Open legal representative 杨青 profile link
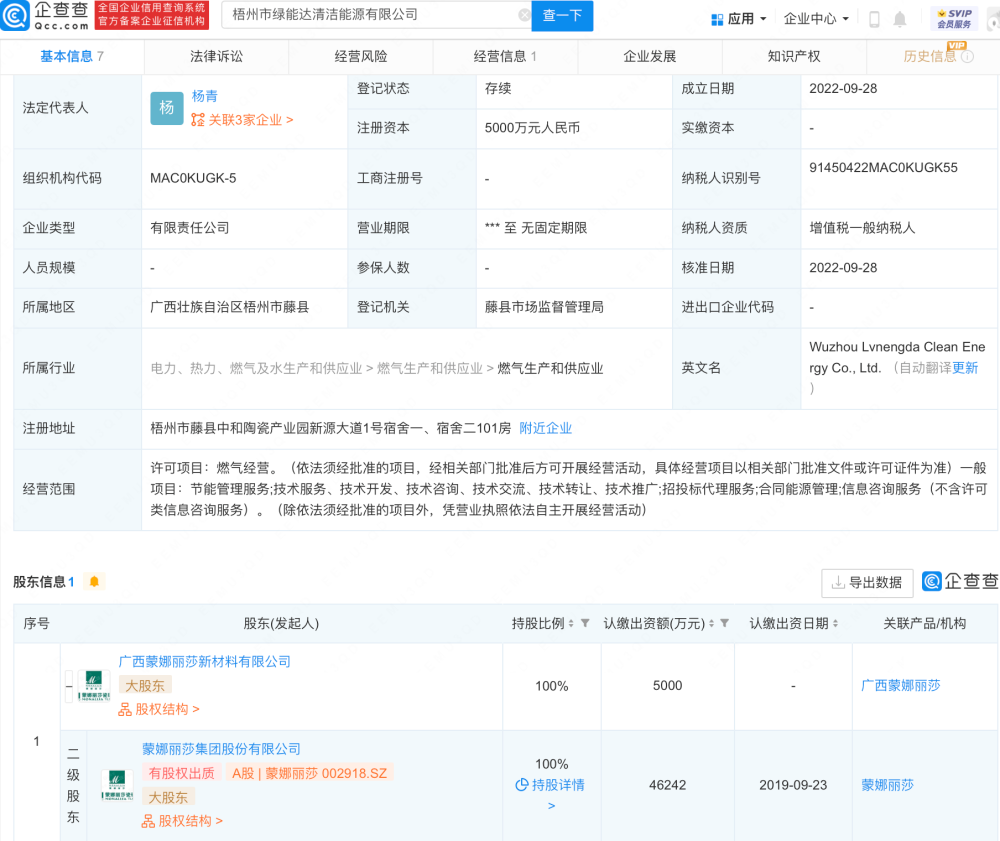This screenshot has height=841, width=1000. click(x=204, y=96)
